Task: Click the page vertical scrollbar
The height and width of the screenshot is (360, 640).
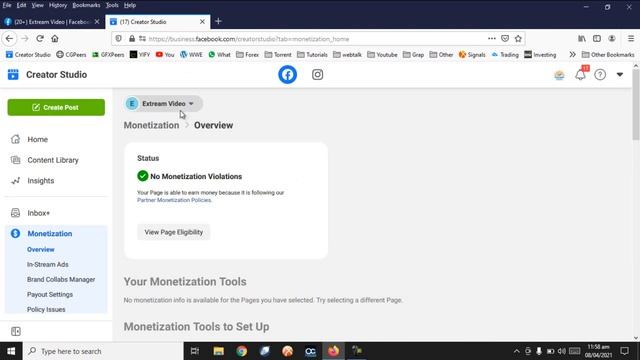Action: pyautogui.click(x=636, y=104)
